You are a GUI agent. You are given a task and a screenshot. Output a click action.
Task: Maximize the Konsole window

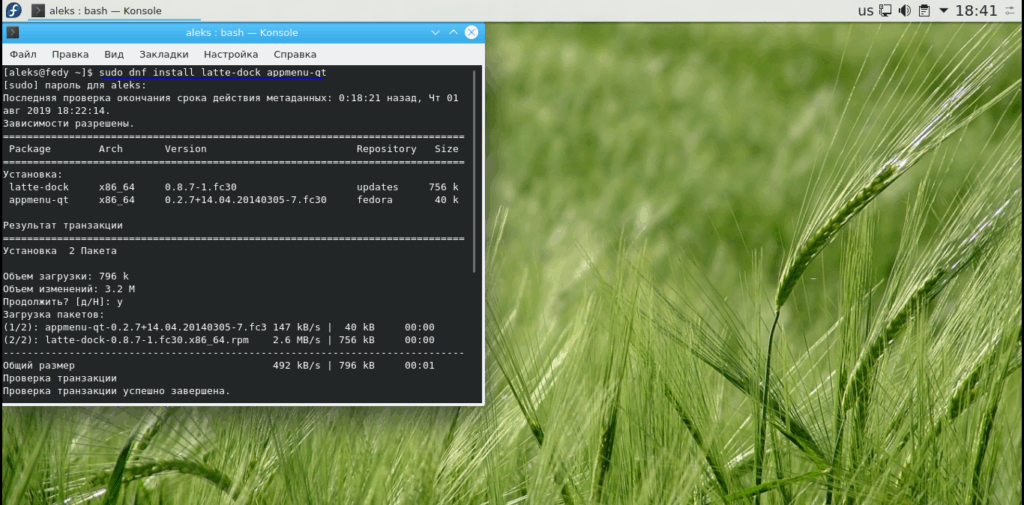(454, 33)
